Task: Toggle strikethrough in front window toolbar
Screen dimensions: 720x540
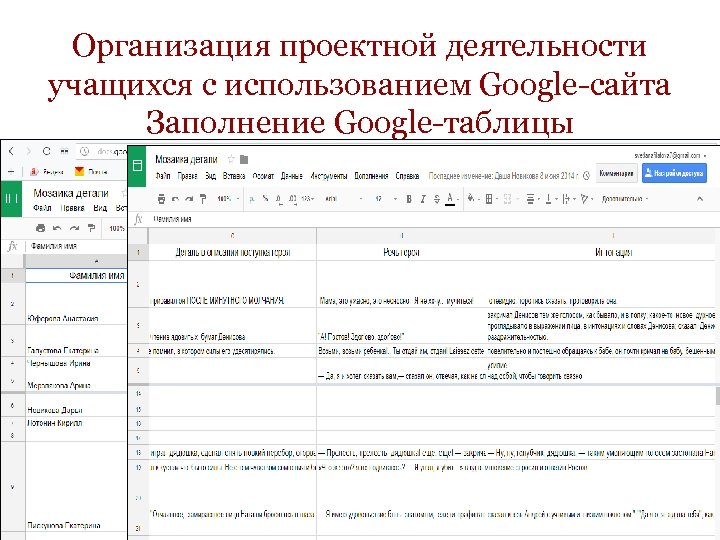Action: pos(437,199)
